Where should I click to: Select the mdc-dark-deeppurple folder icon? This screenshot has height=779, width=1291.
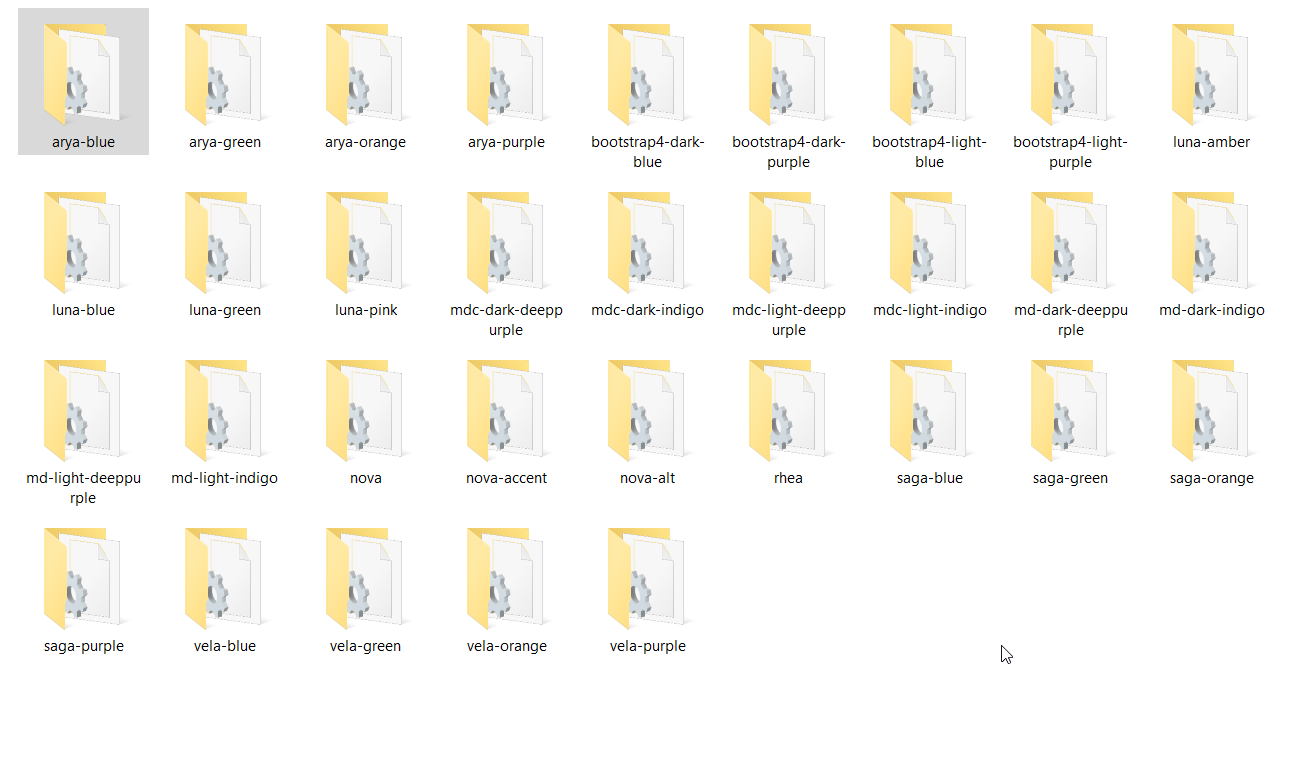coord(505,241)
